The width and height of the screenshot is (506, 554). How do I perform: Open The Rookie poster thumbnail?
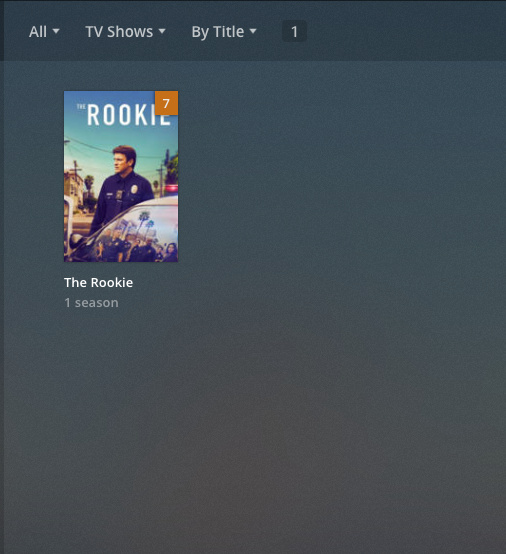pos(121,176)
